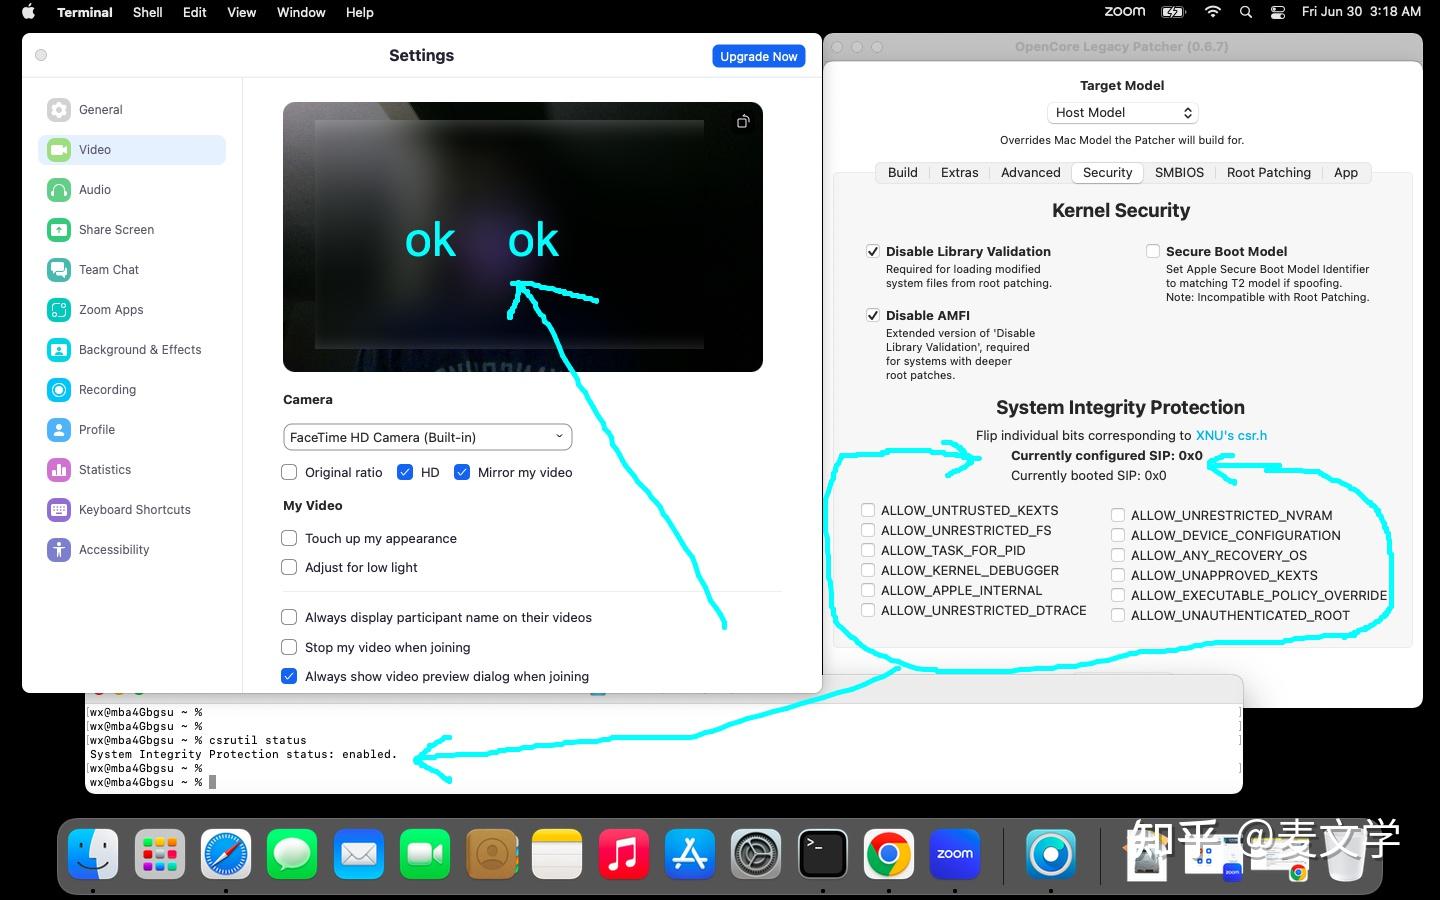
Task: Enable Touch up my appearance
Action: [x=289, y=538]
